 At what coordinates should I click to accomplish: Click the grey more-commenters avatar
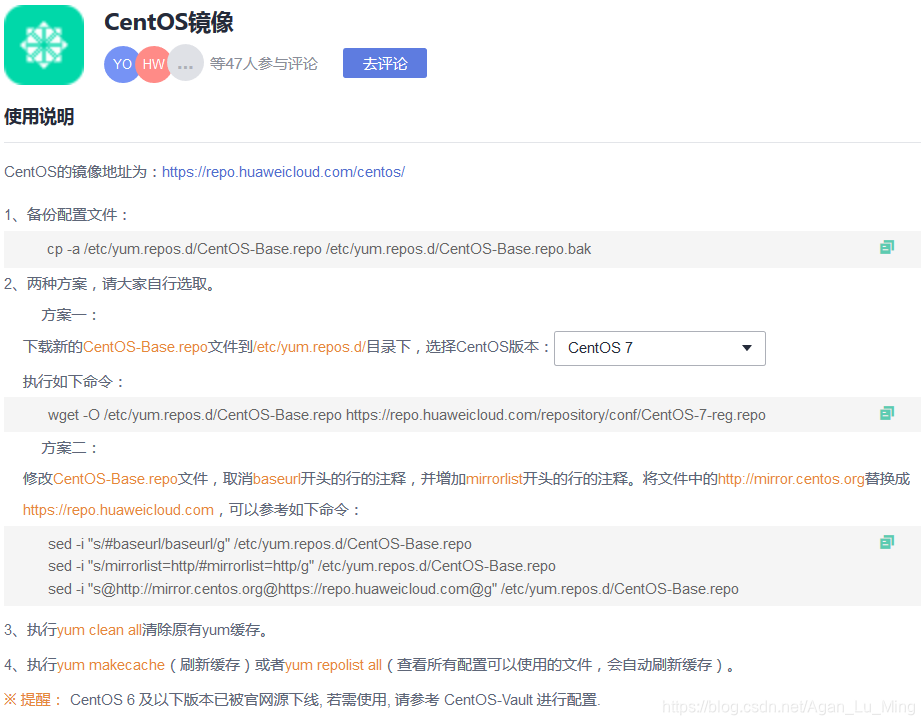point(186,64)
